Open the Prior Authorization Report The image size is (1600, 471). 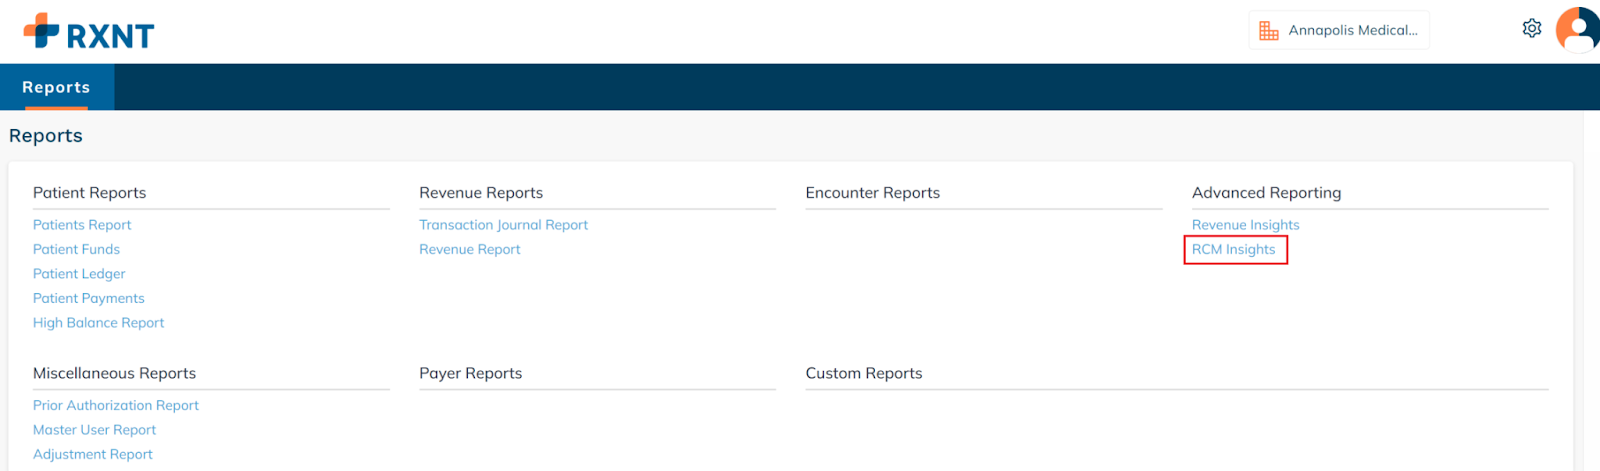pos(116,406)
